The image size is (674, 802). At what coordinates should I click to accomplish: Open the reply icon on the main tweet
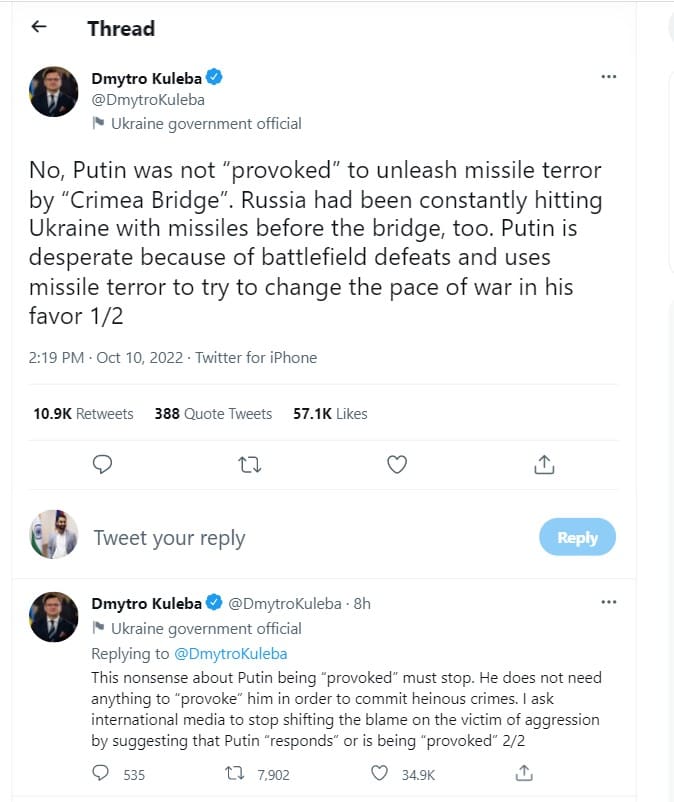click(102, 464)
